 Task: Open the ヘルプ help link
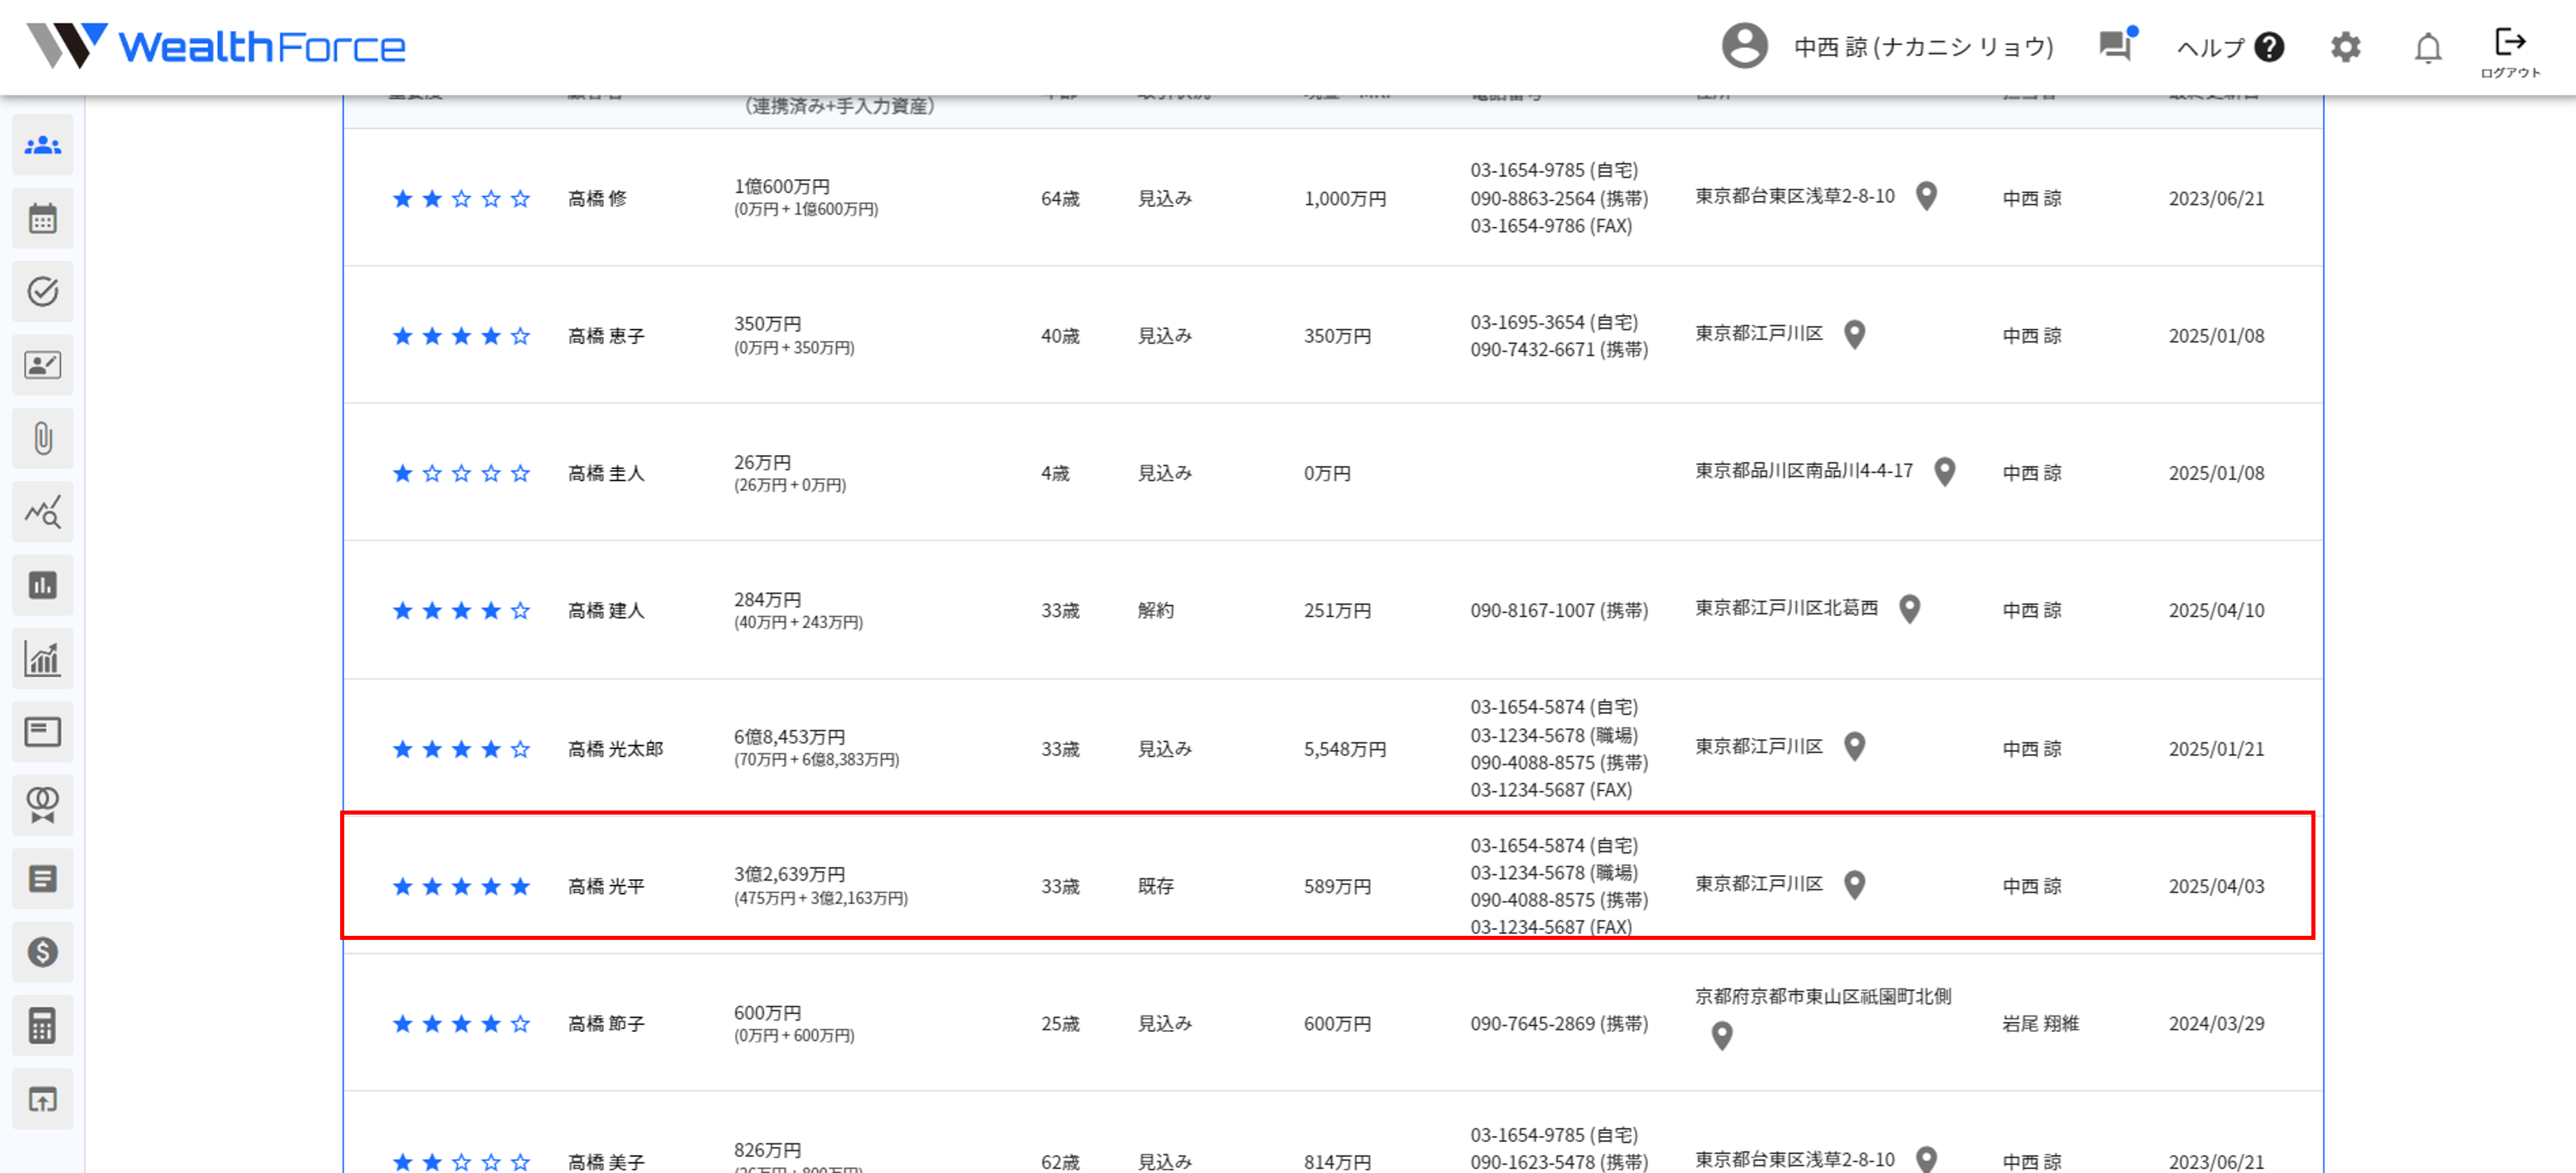point(2229,47)
